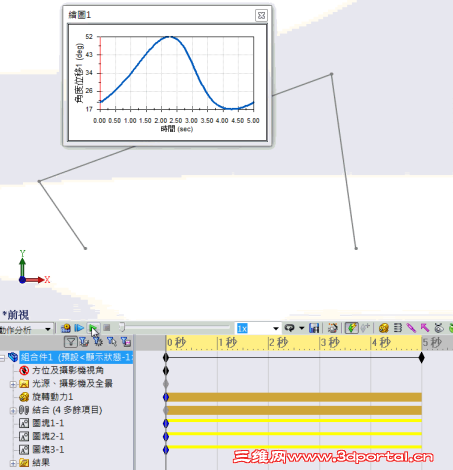Select 結合 (4 多餘項目) tree item

[67, 410]
